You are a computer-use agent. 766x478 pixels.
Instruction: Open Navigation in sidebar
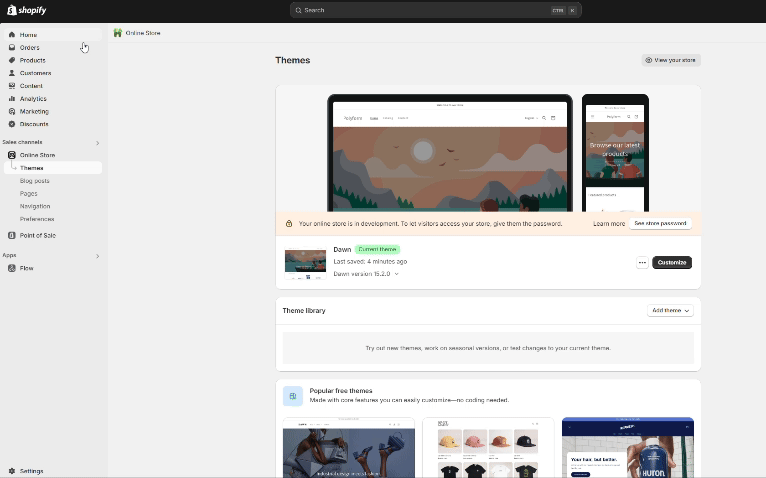(x=35, y=206)
